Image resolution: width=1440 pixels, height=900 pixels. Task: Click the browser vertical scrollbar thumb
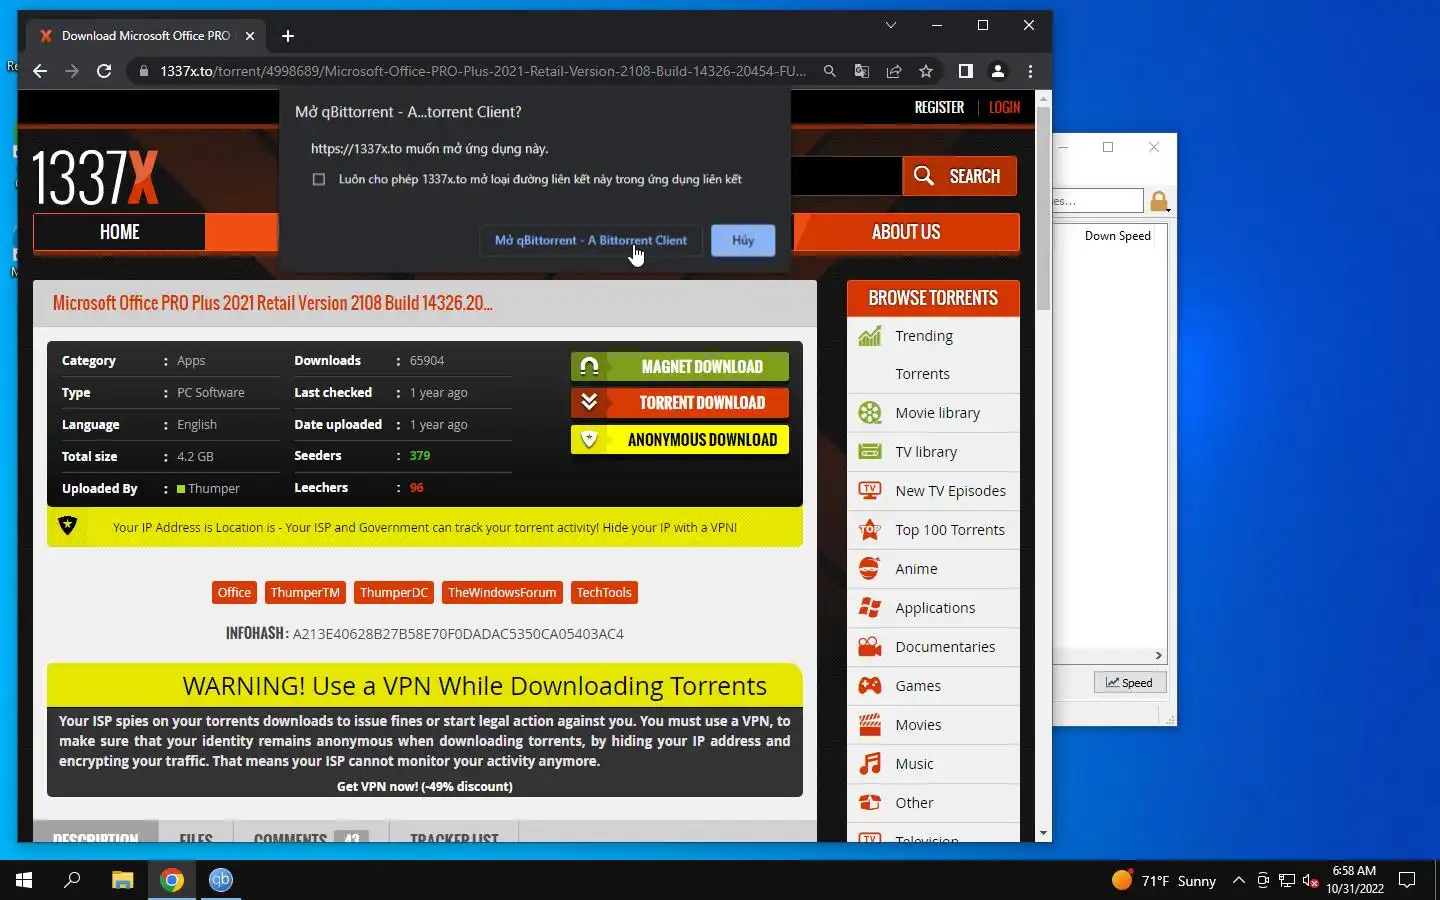tap(1043, 208)
